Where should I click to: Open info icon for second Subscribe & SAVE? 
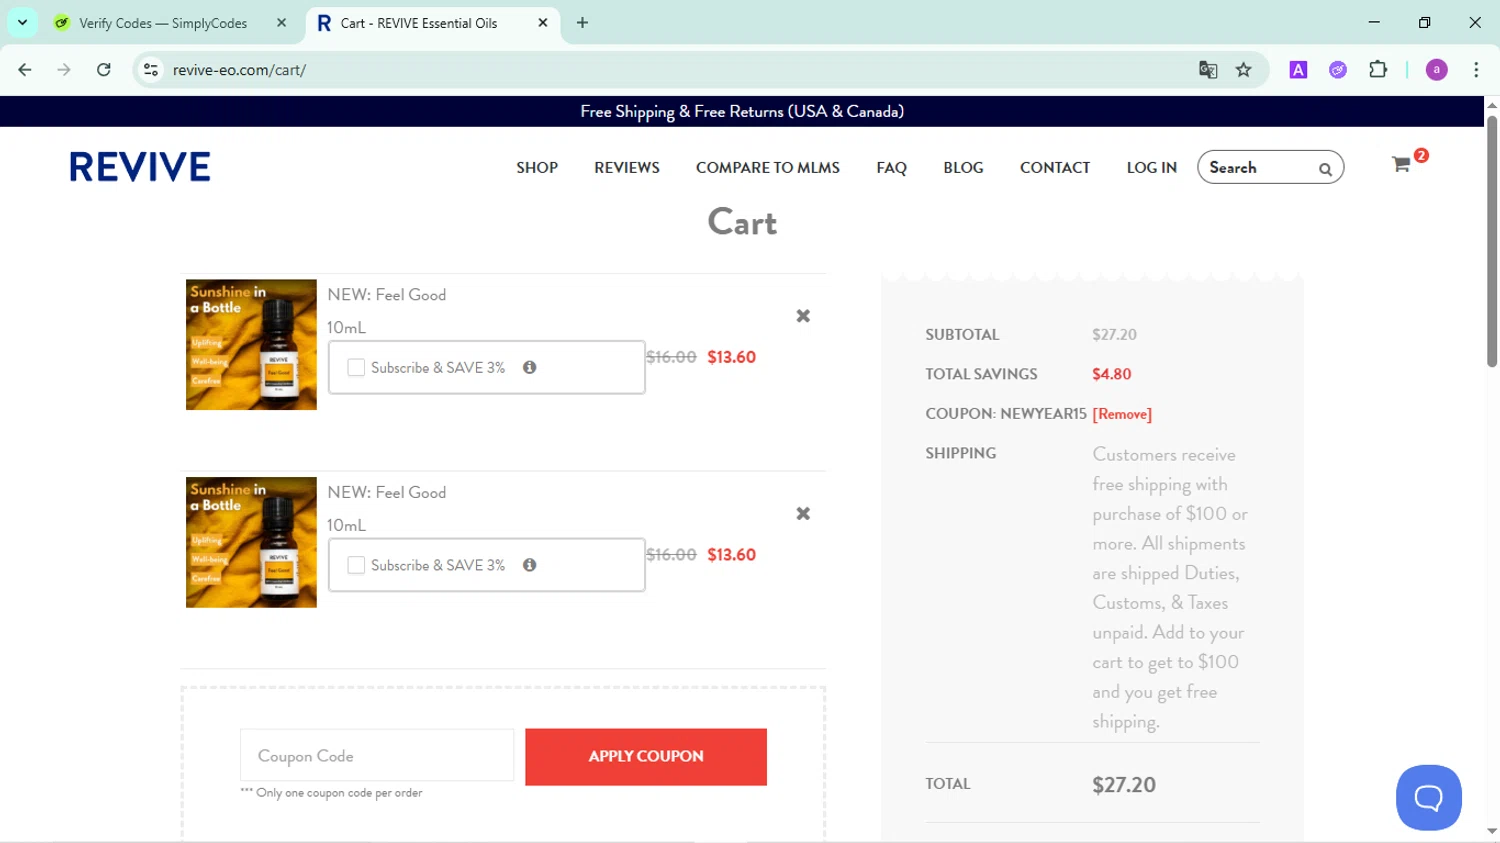(x=530, y=565)
